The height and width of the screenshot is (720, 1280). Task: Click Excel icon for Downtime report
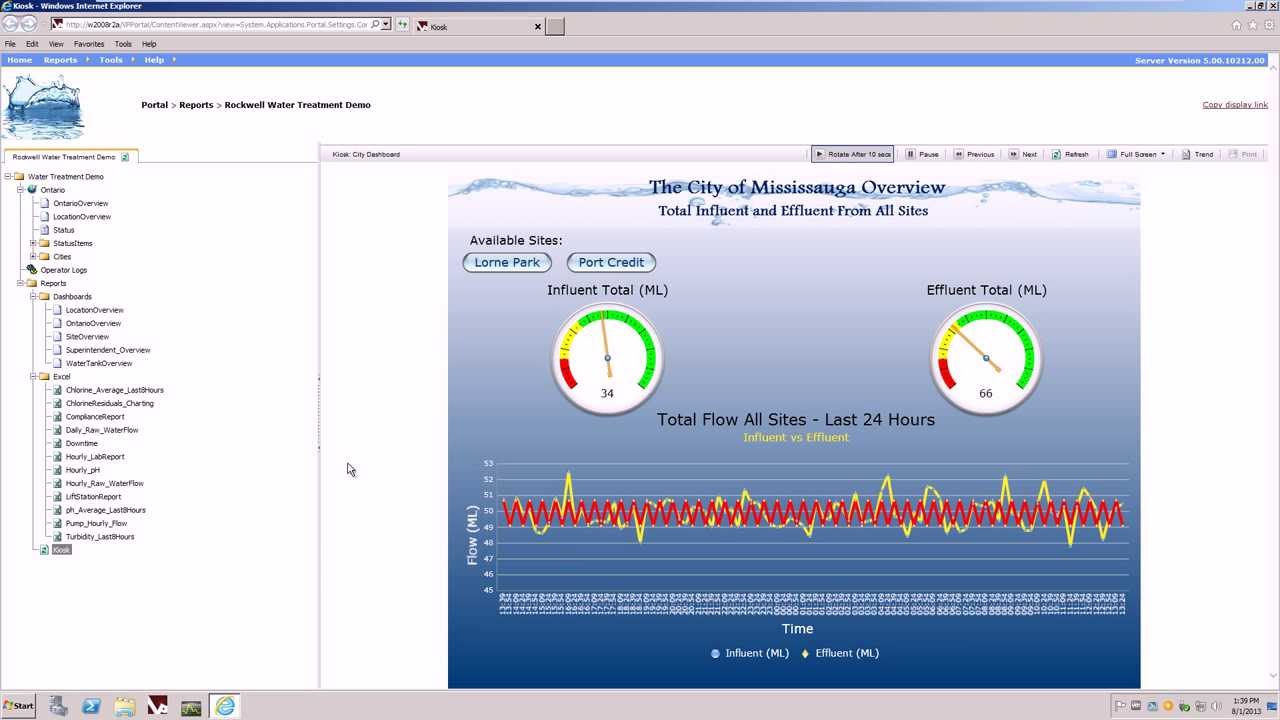tap(57, 443)
